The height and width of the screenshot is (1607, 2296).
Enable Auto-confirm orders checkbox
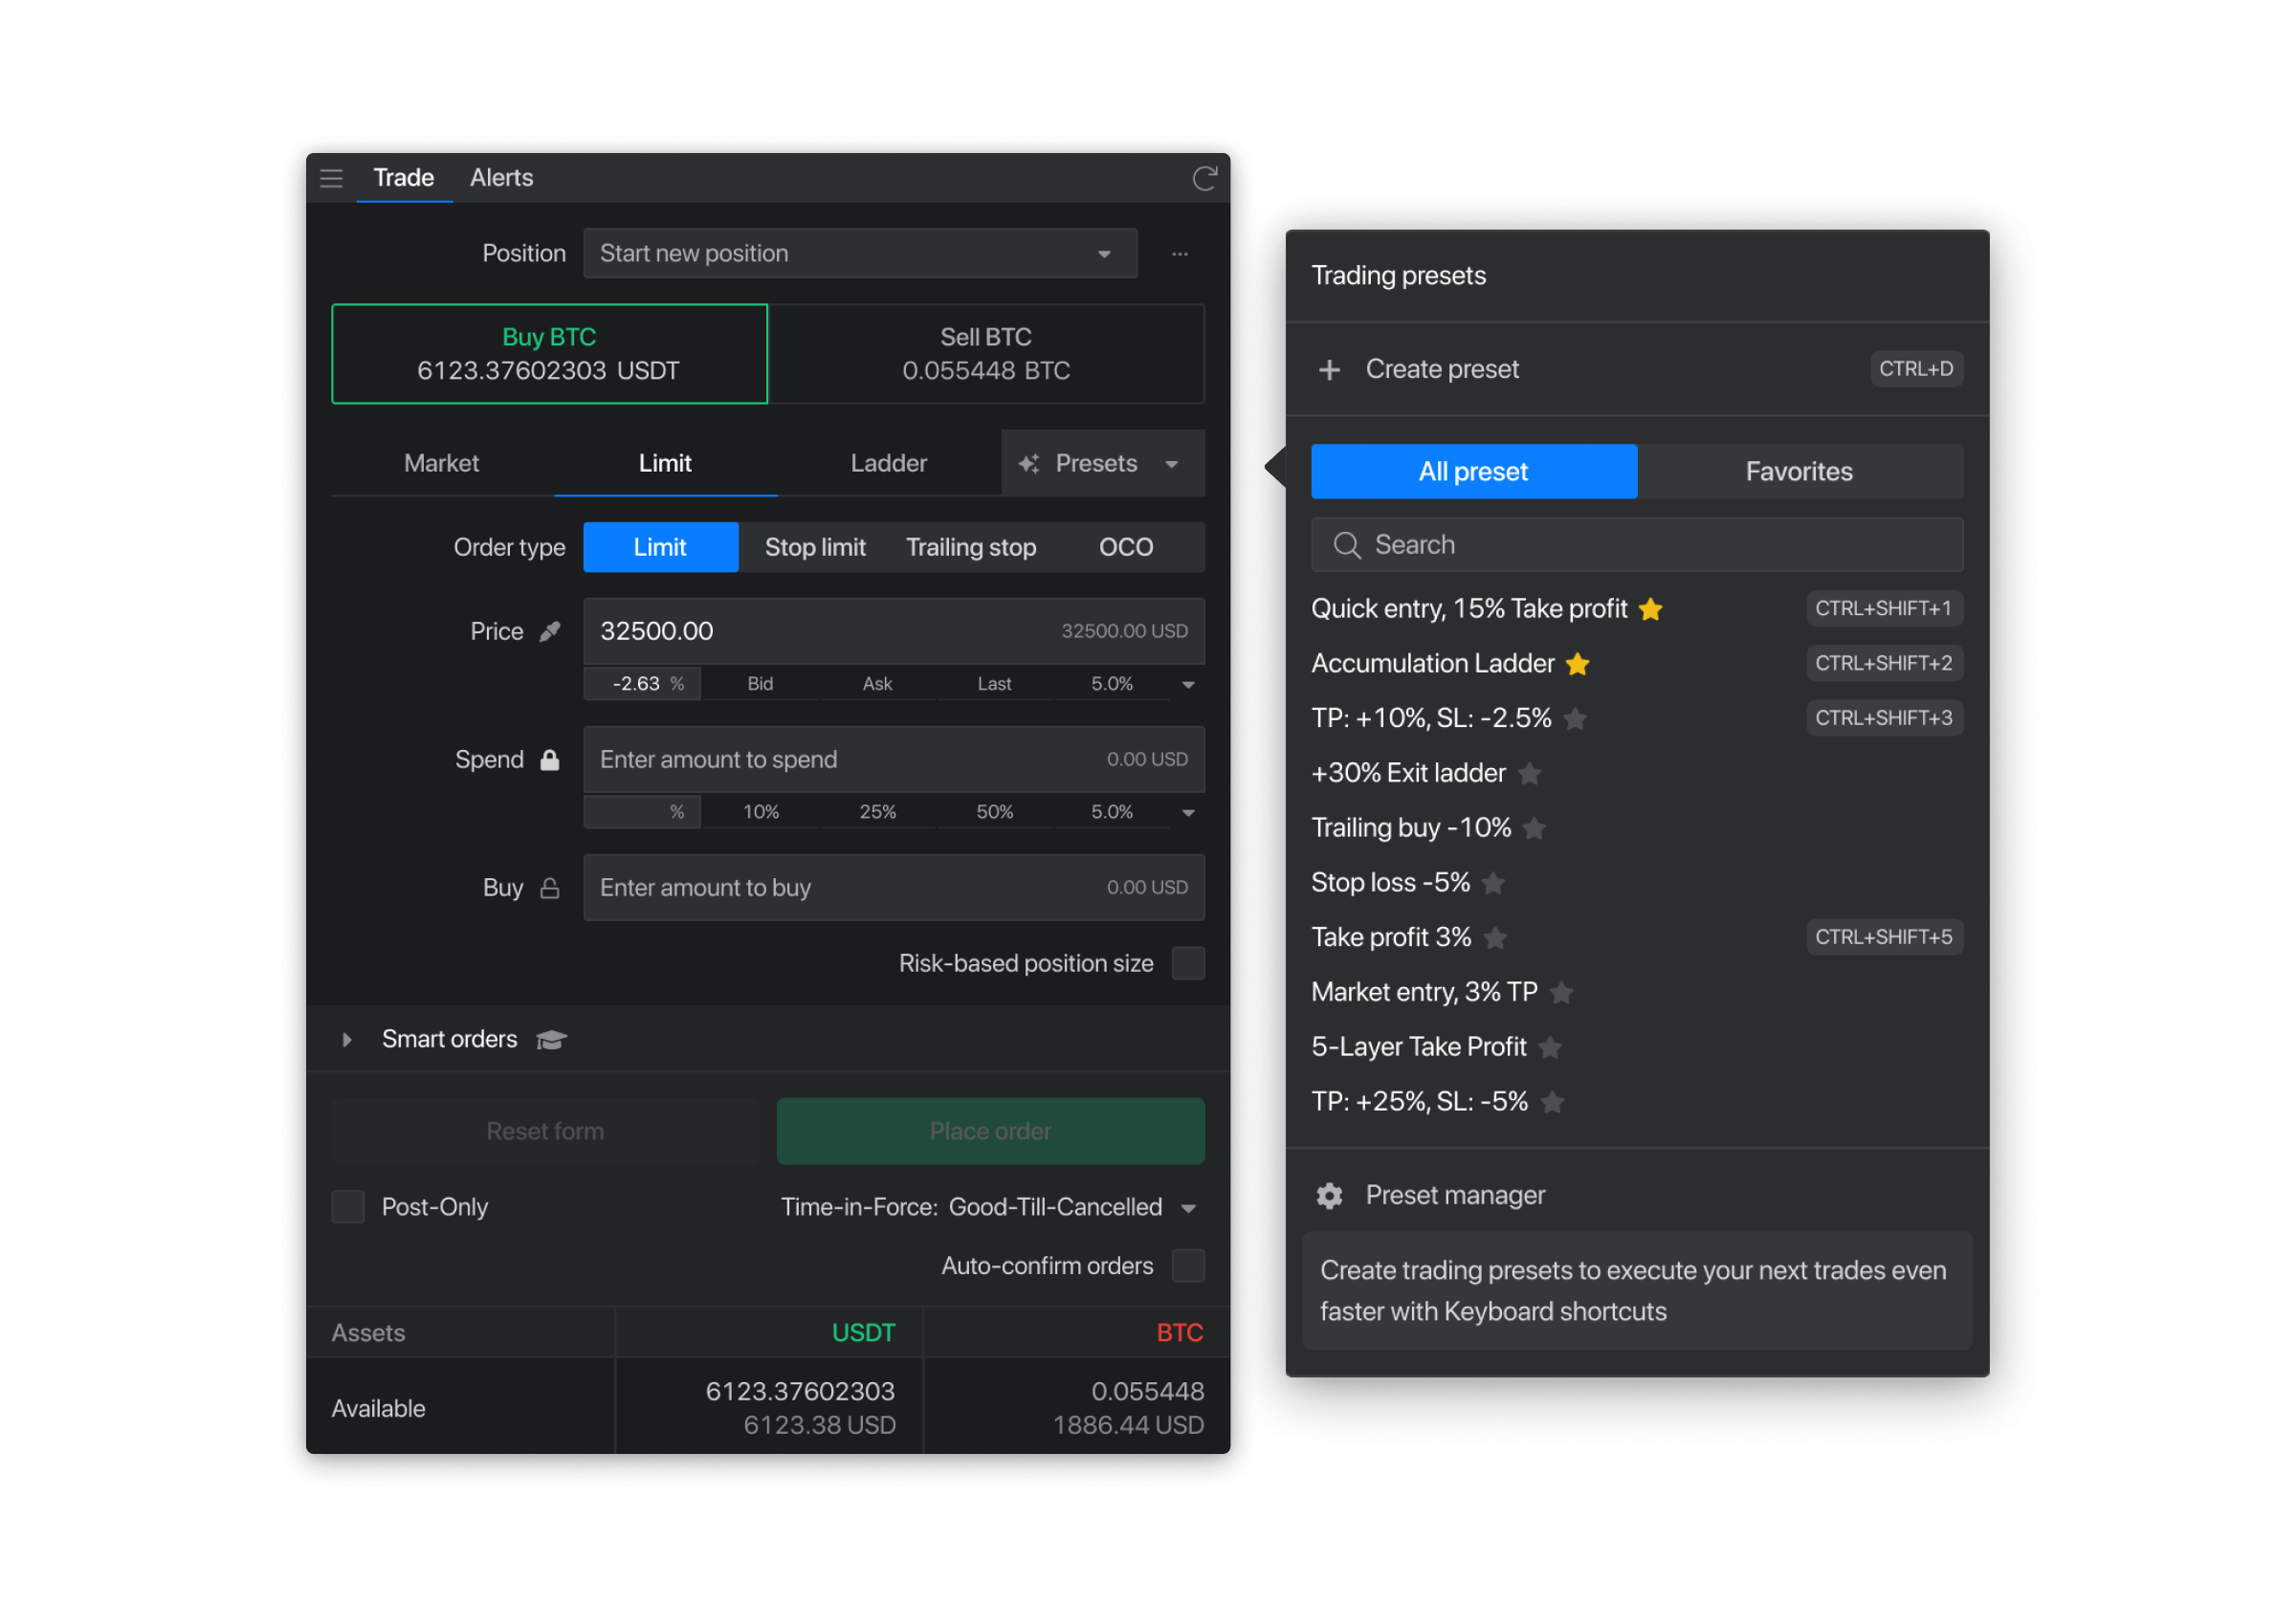tap(1188, 1266)
